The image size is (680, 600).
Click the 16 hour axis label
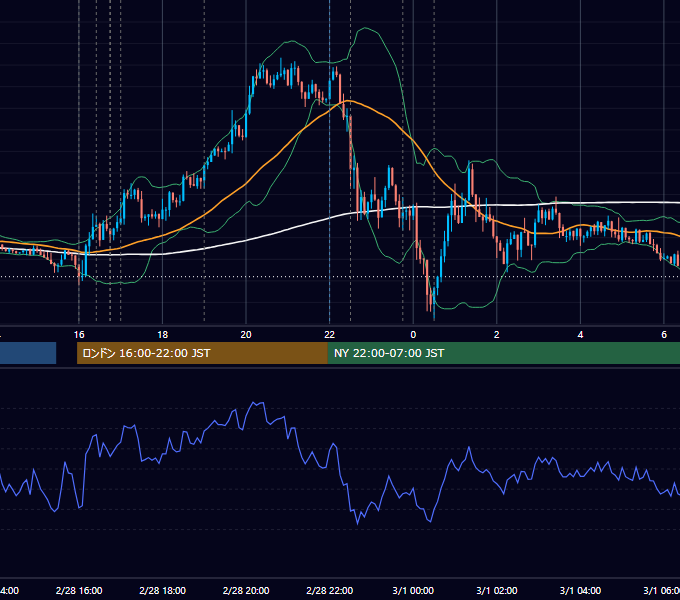[x=79, y=335]
